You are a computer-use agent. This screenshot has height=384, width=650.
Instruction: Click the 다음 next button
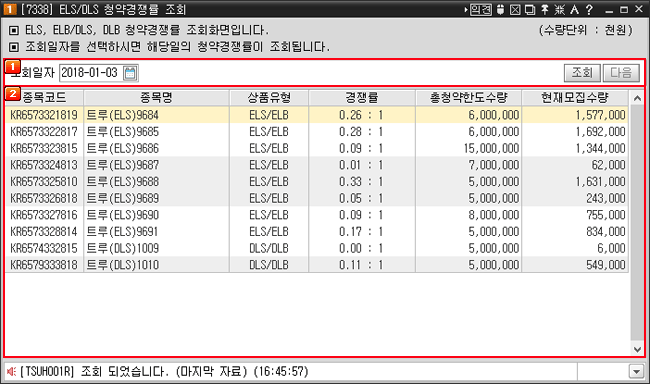point(621,73)
